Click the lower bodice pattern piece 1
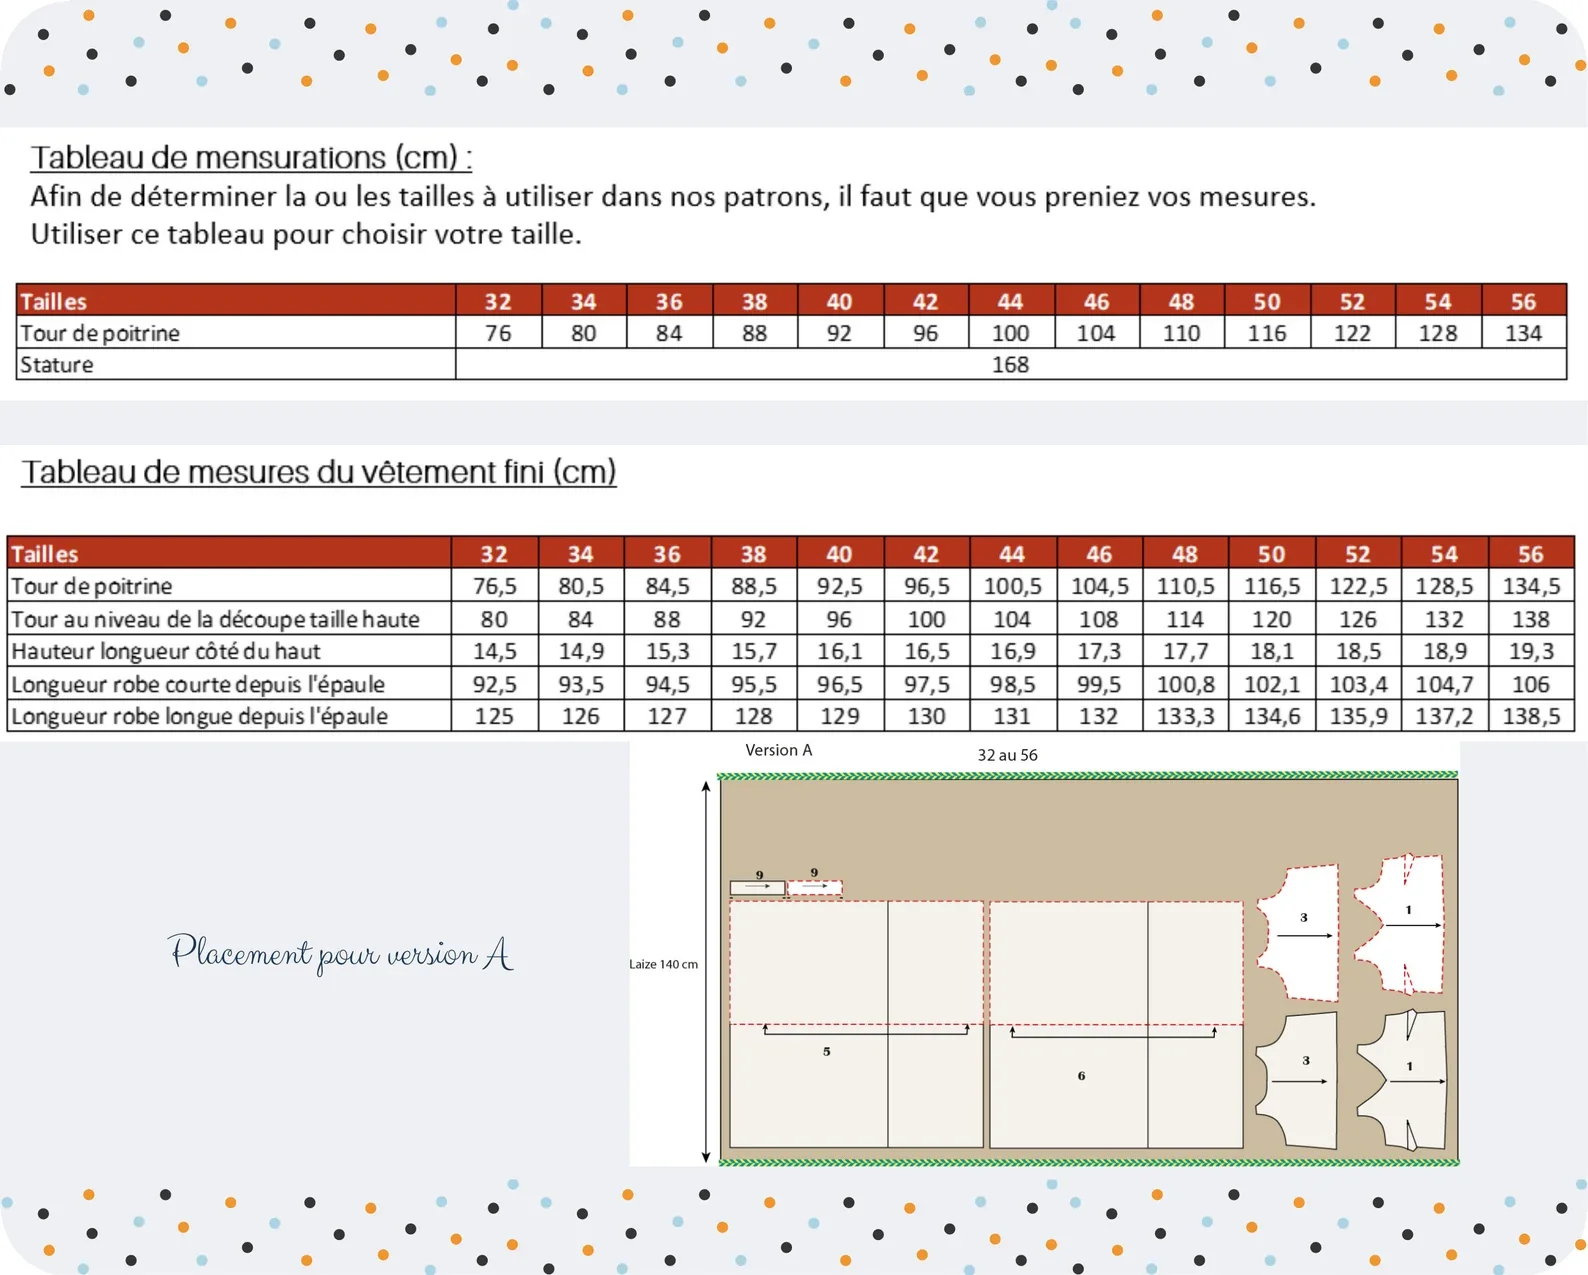Viewport: 1588px width, 1275px height. tap(1402, 1080)
